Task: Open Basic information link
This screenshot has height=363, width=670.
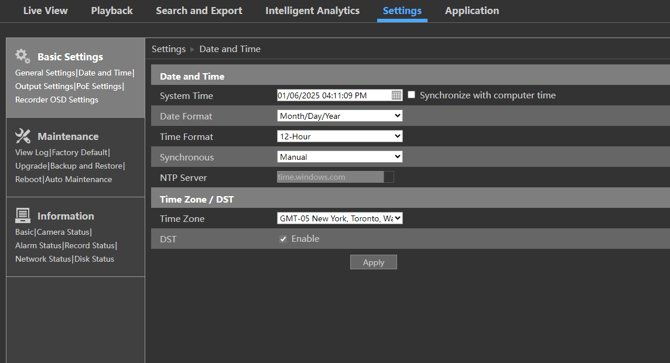Action: click(x=24, y=232)
